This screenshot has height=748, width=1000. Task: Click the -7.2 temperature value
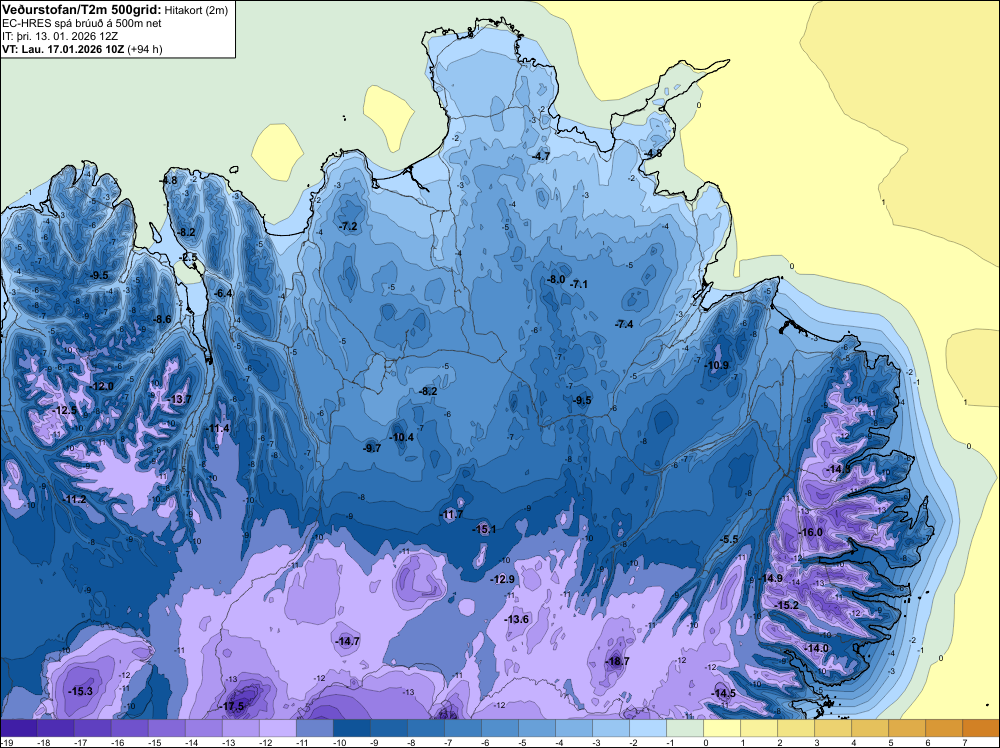click(348, 226)
